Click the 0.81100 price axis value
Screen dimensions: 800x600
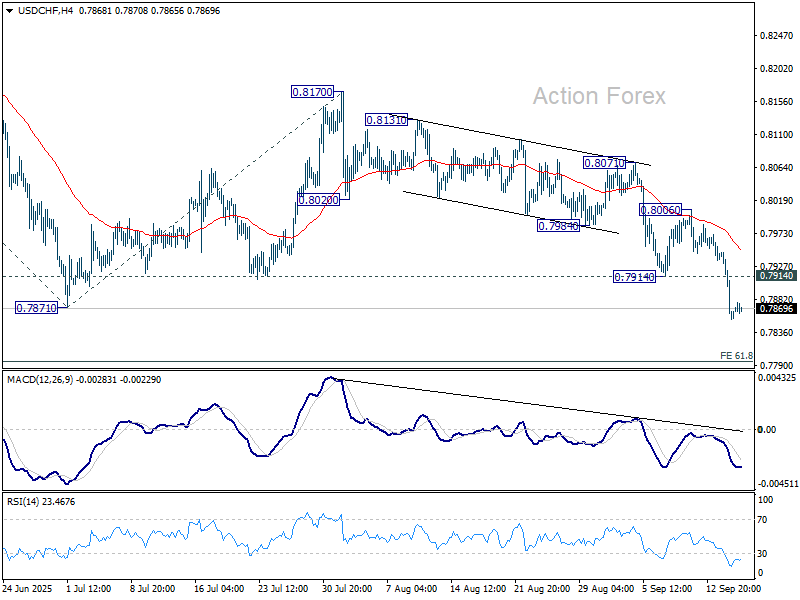[777, 135]
